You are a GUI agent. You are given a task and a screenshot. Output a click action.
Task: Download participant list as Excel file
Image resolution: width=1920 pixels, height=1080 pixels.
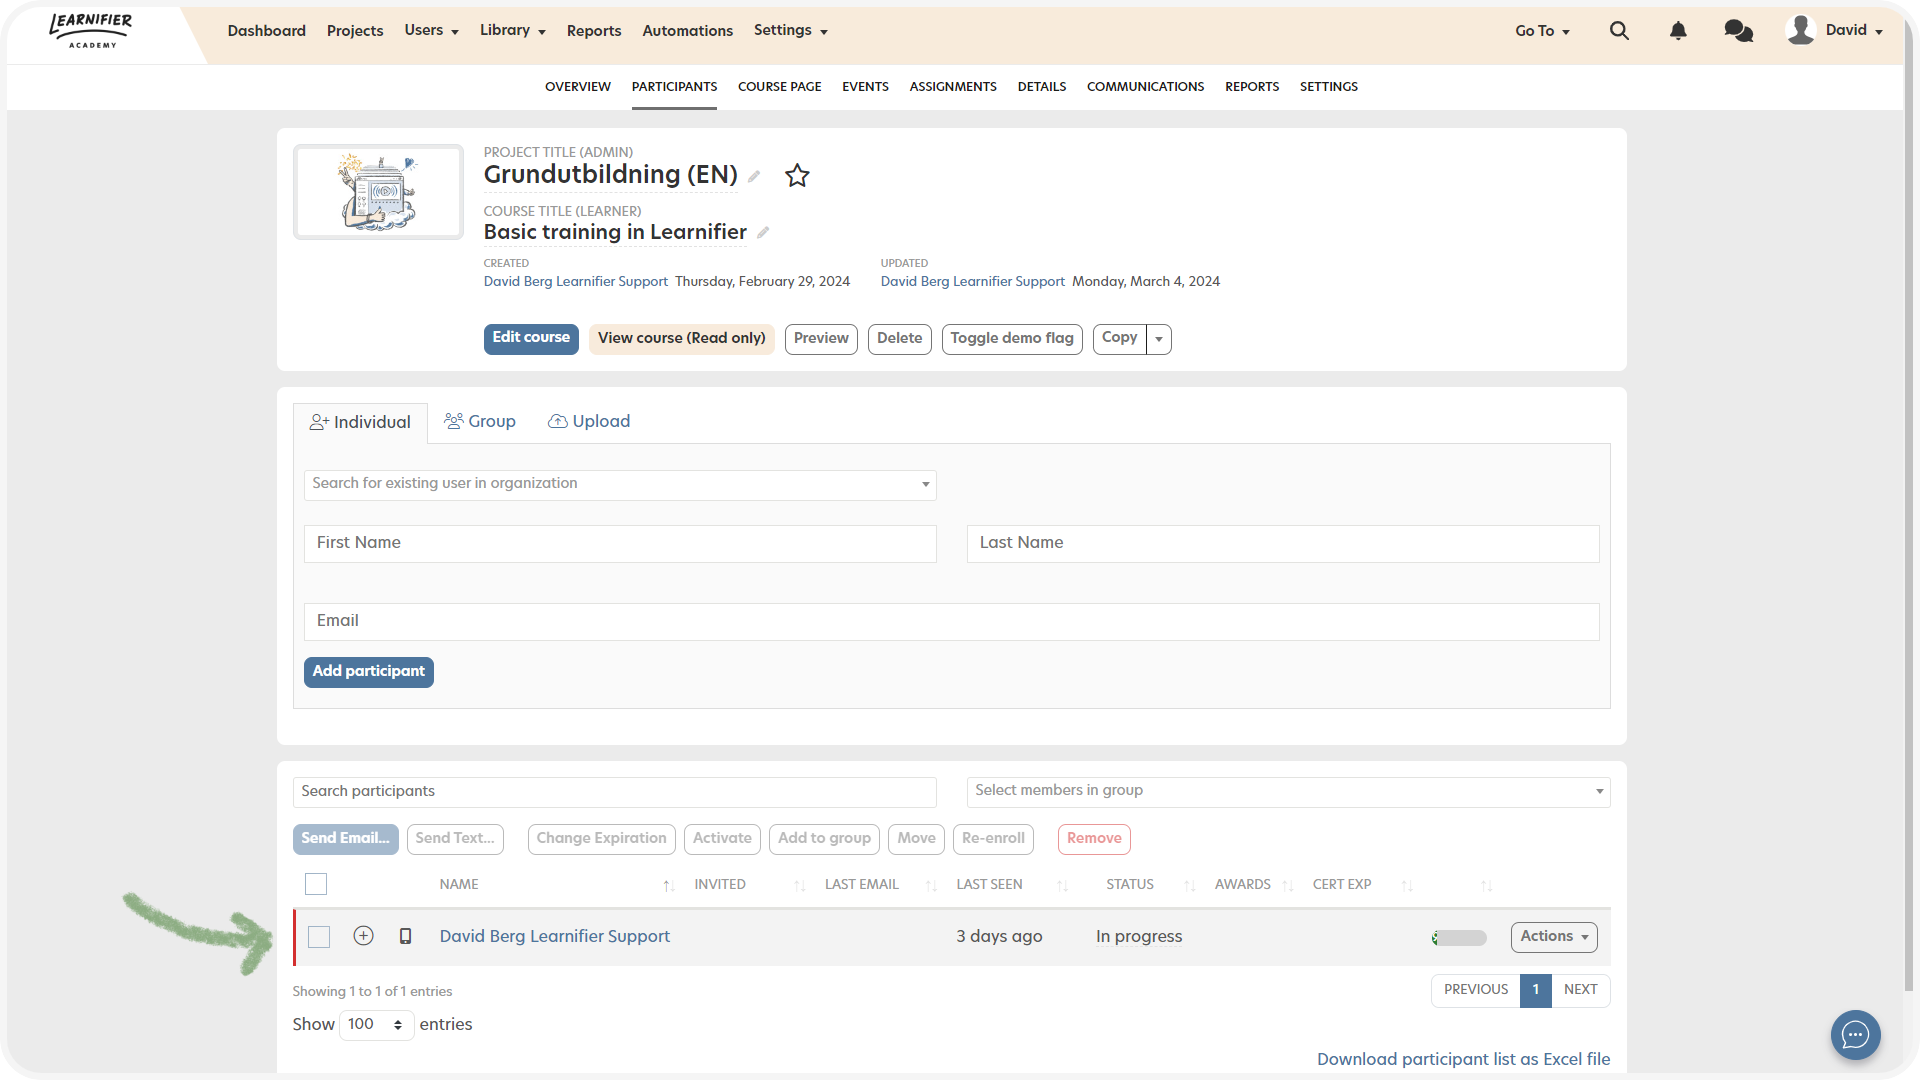[x=1463, y=1059]
